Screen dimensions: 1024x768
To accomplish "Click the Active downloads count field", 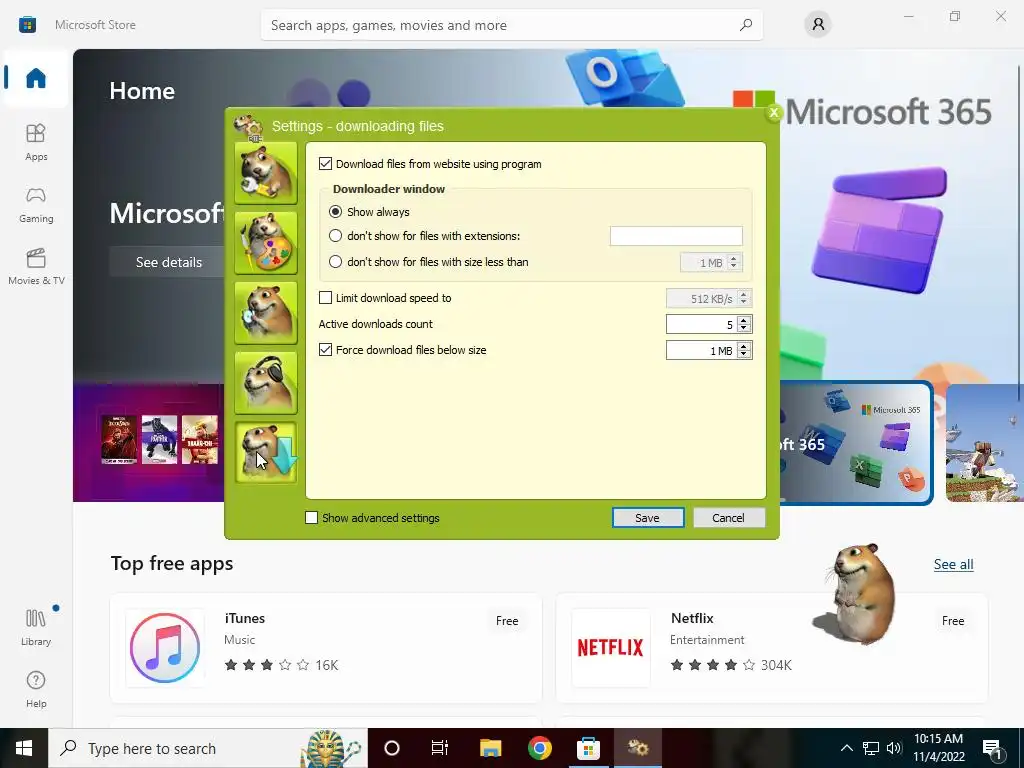I will 702,325.
